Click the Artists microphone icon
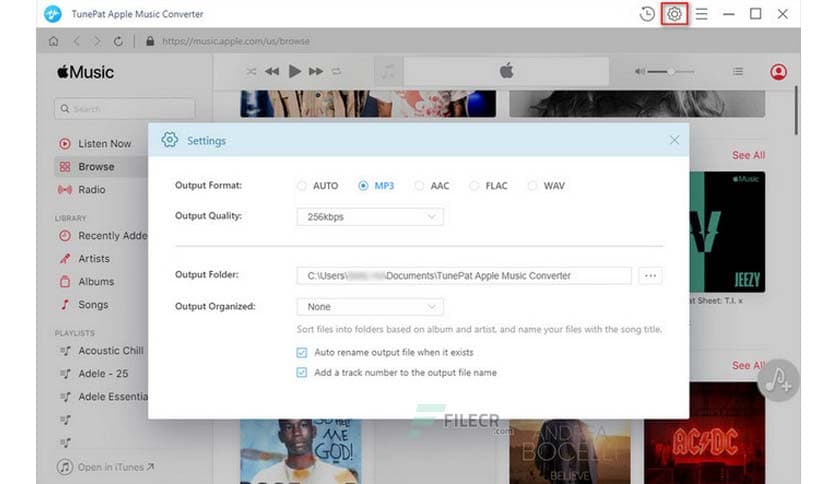This screenshot has width=836, height=484. tap(65, 259)
